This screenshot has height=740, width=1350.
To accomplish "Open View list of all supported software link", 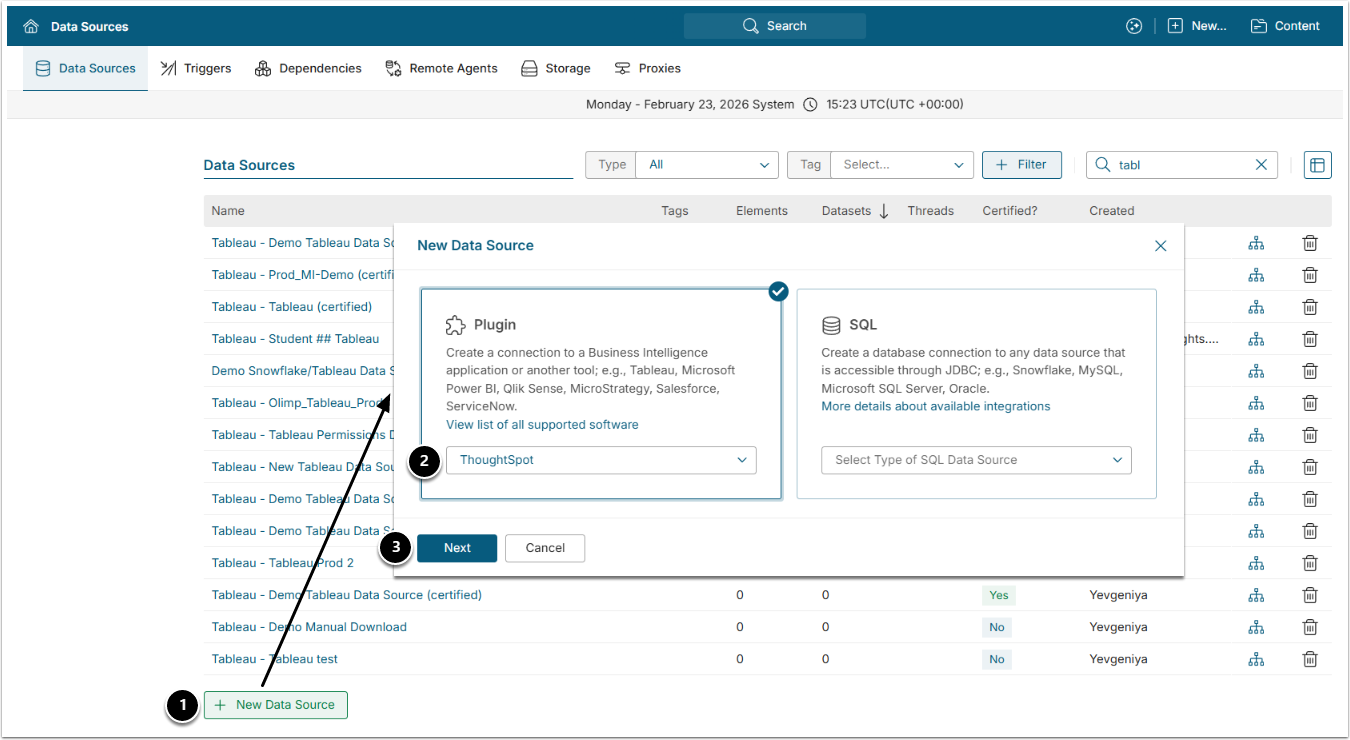I will coord(542,425).
